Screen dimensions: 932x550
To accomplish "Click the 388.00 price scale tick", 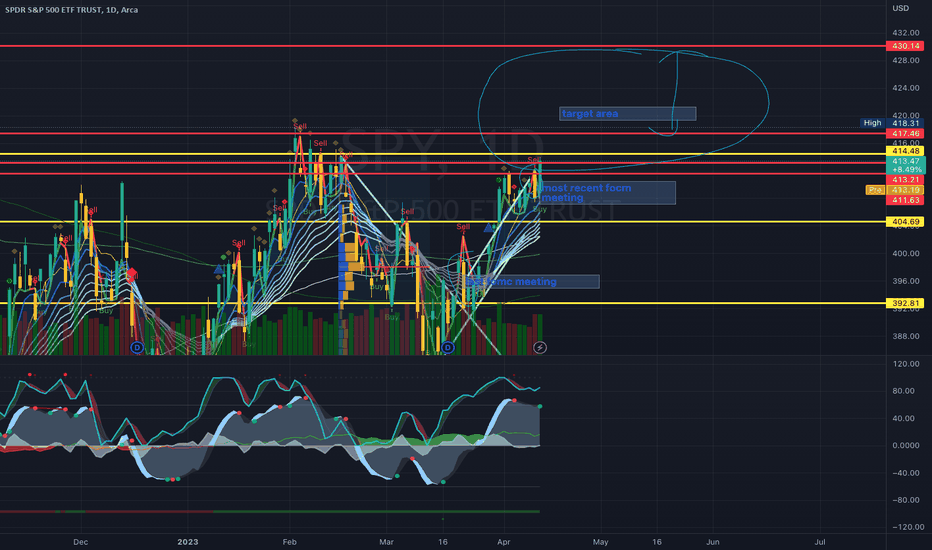I will [905, 336].
